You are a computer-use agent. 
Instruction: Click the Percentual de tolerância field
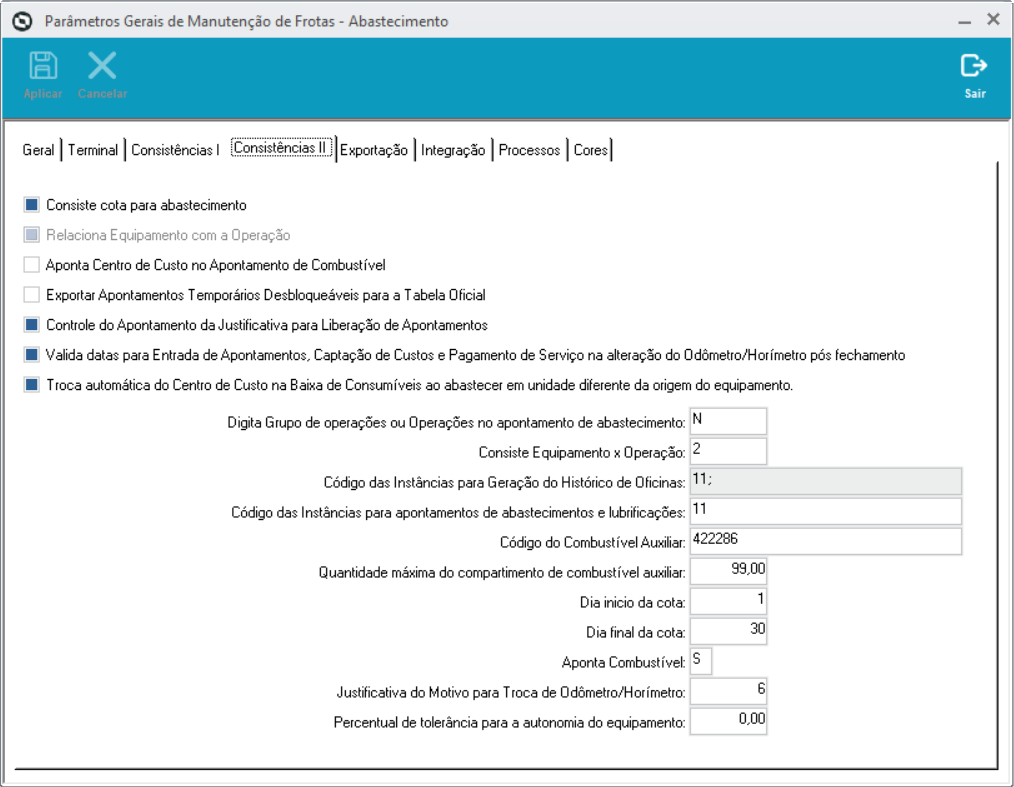point(728,721)
